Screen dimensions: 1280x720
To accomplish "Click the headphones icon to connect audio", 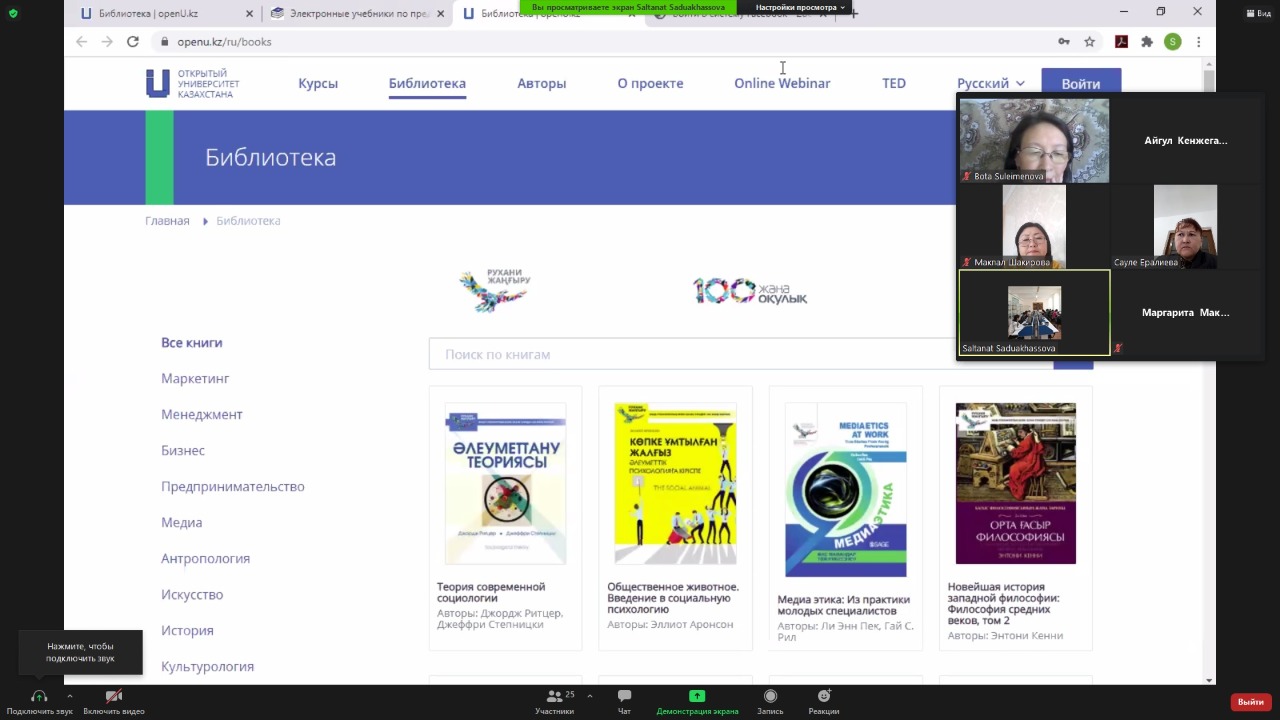I will pos(39,697).
